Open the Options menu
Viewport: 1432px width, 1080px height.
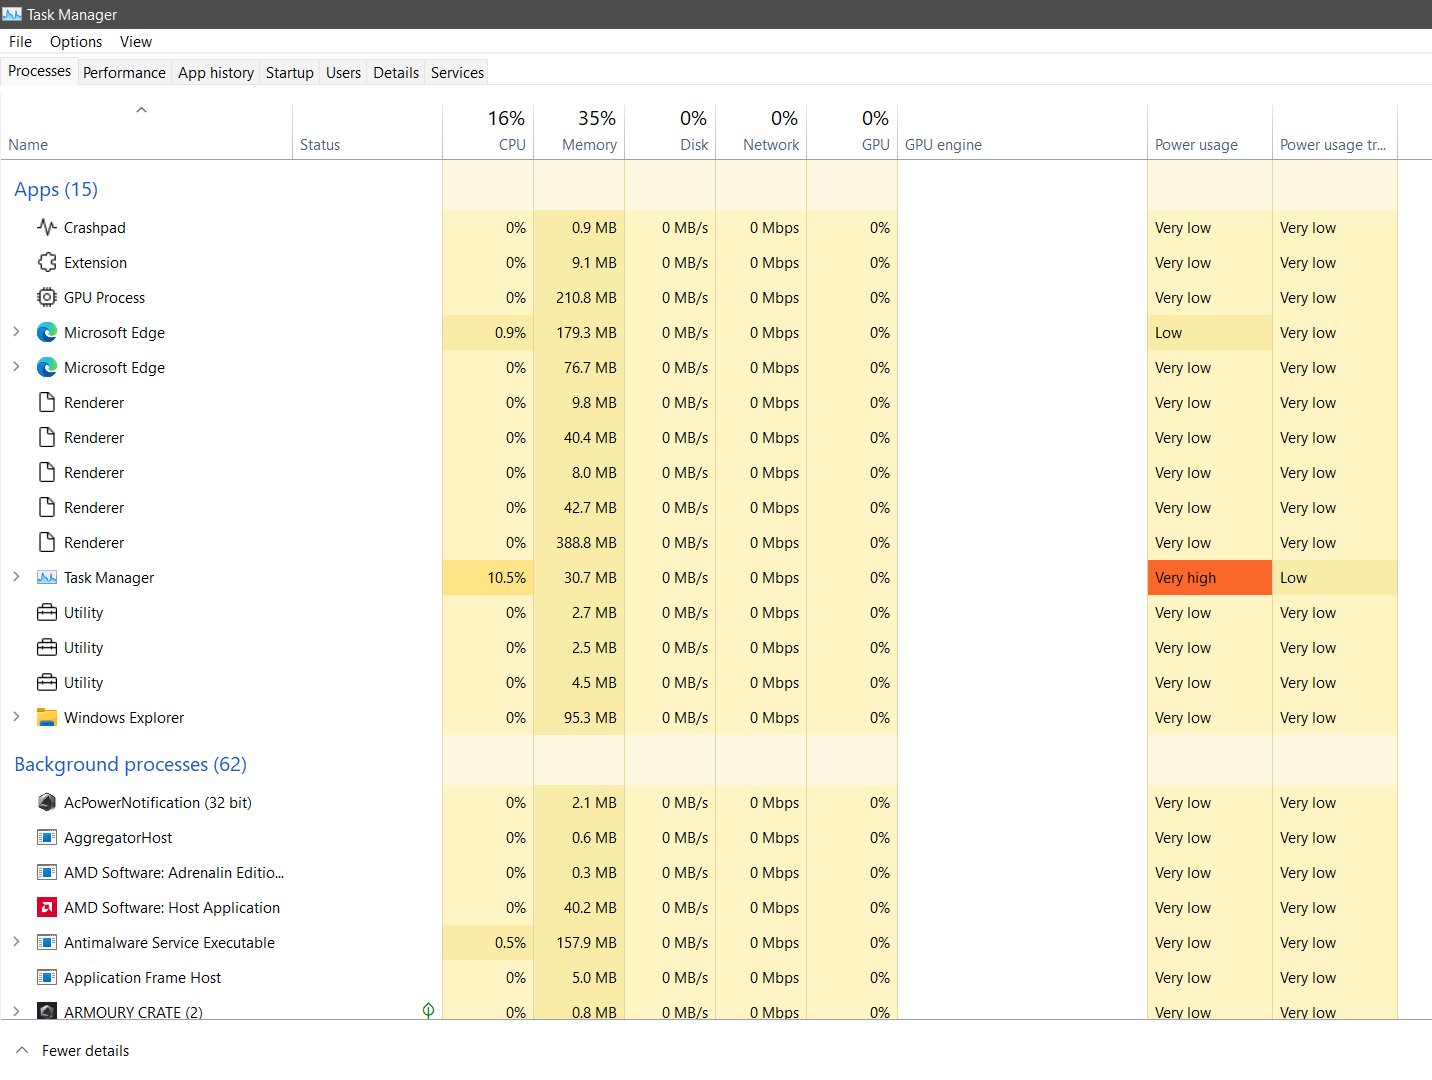point(76,41)
